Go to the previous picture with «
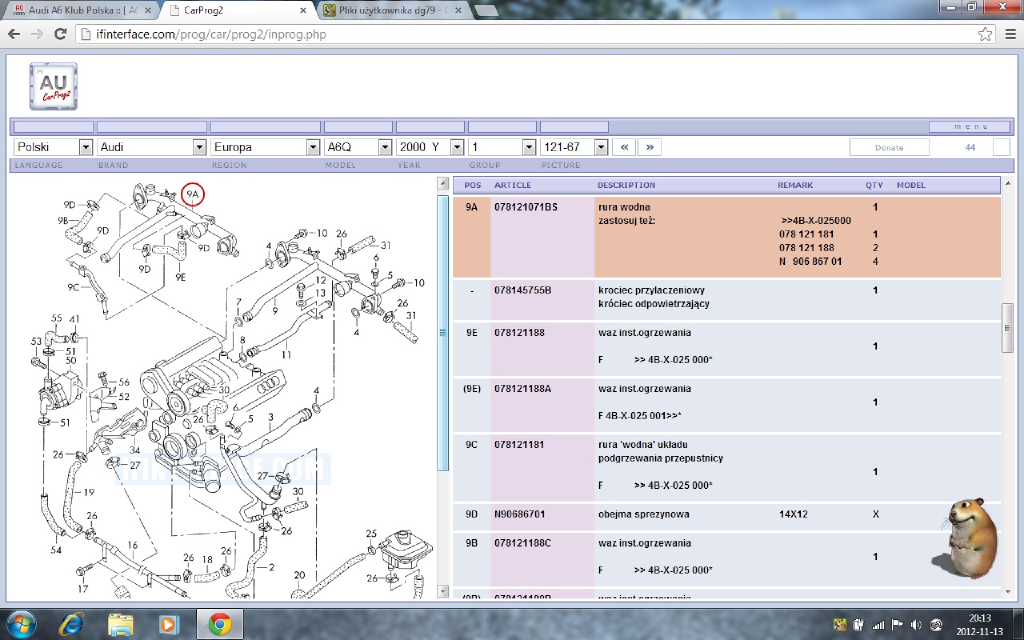The height and width of the screenshot is (640, 1024). (624, 147)
